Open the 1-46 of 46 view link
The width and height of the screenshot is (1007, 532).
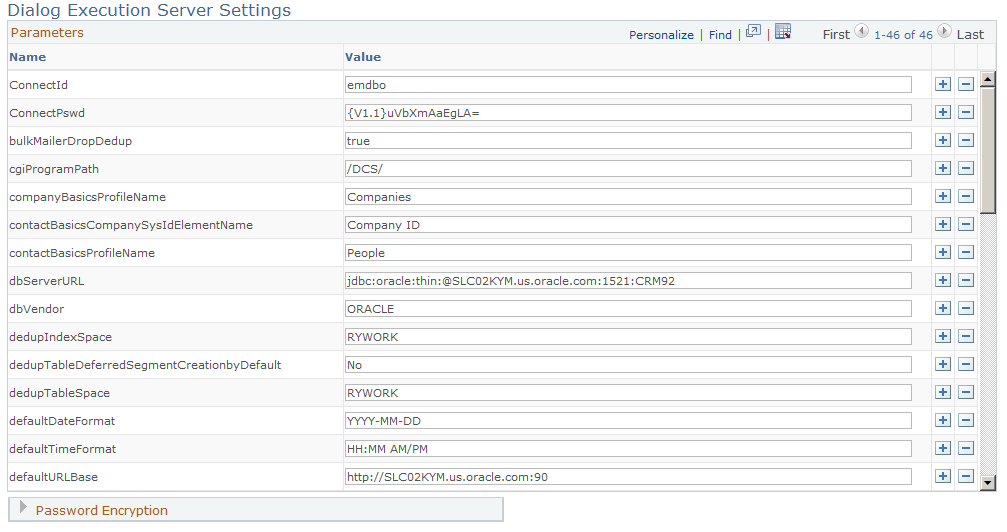[903, 35]
